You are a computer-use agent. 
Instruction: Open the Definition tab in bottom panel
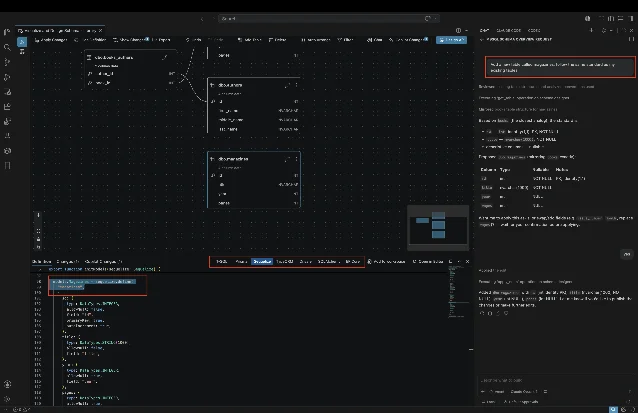42,262
